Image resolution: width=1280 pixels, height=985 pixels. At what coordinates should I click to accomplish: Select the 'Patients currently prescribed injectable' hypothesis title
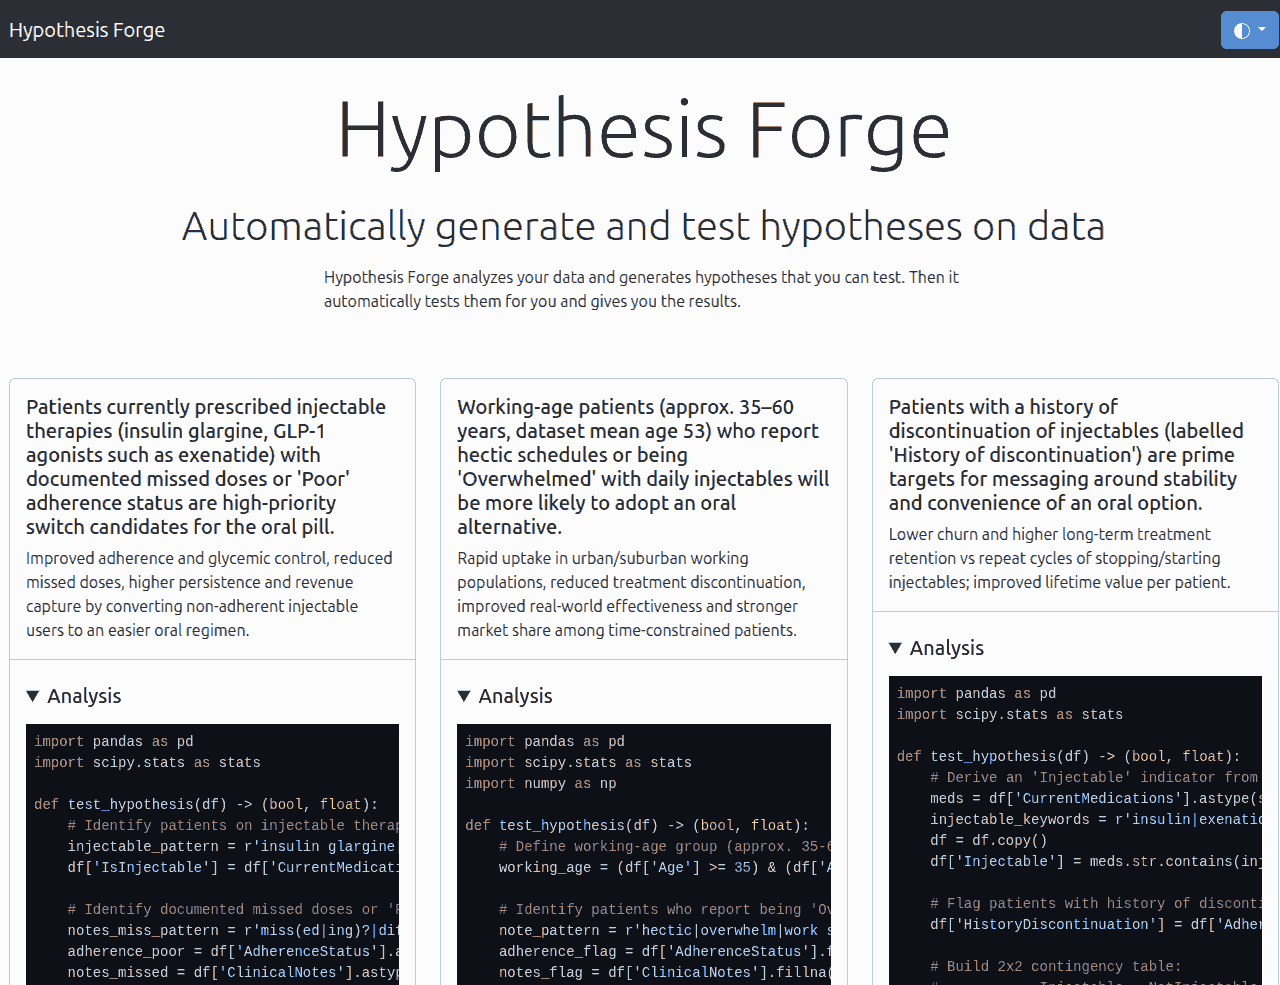click(x=207, y=466)
